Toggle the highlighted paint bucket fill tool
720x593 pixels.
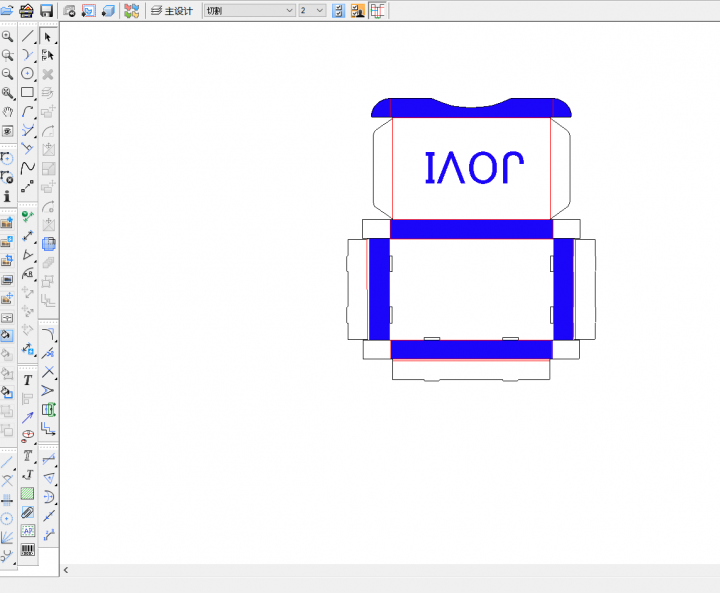tap(8, 335)
